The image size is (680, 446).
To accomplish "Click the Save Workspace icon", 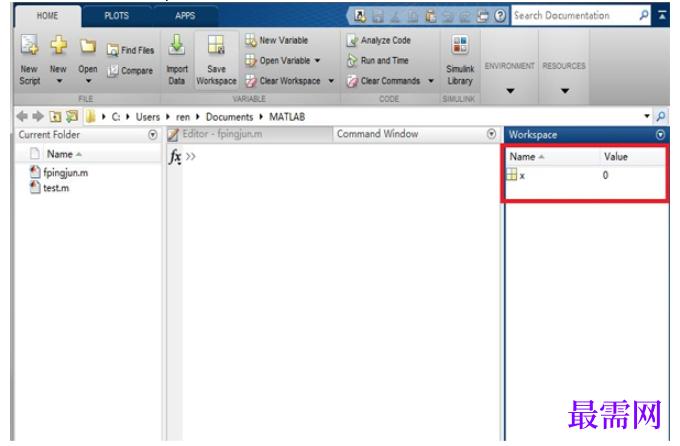I will (216, 45).
